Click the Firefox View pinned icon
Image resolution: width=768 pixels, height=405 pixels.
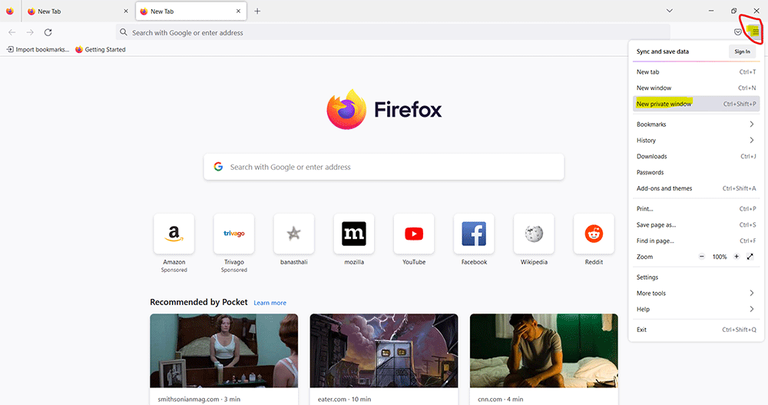click(10, 11)
